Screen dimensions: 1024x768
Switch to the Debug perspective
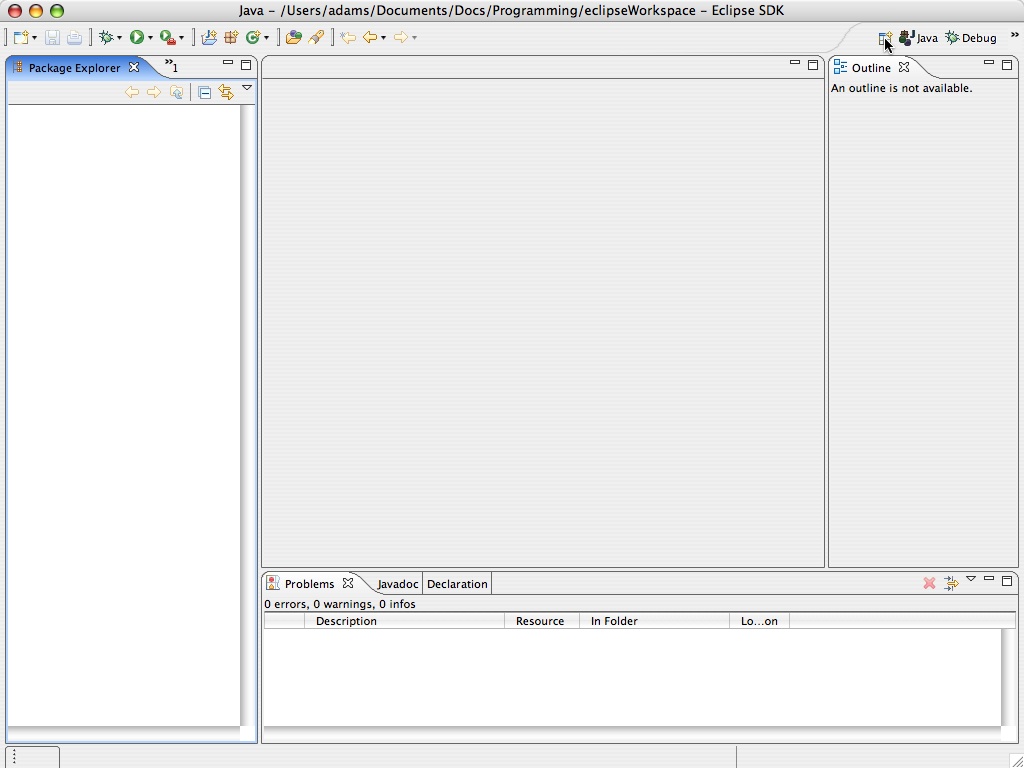(x=971, y=38)
